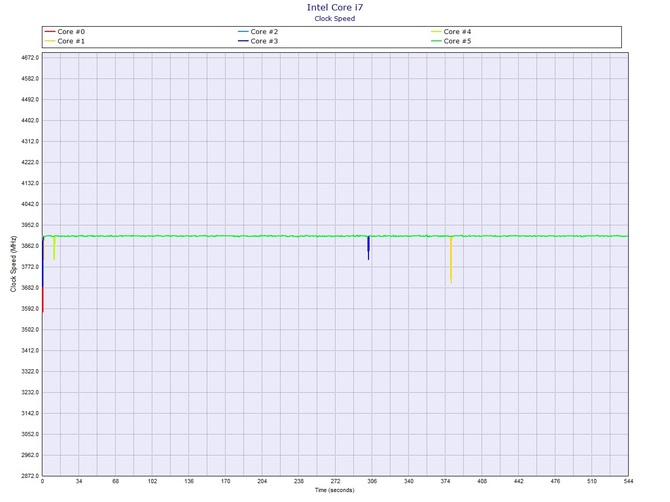This screenshot has height=502, width=670.
Task: Click the yellow dip spike near 374 seconds
Action: point(451,260)
